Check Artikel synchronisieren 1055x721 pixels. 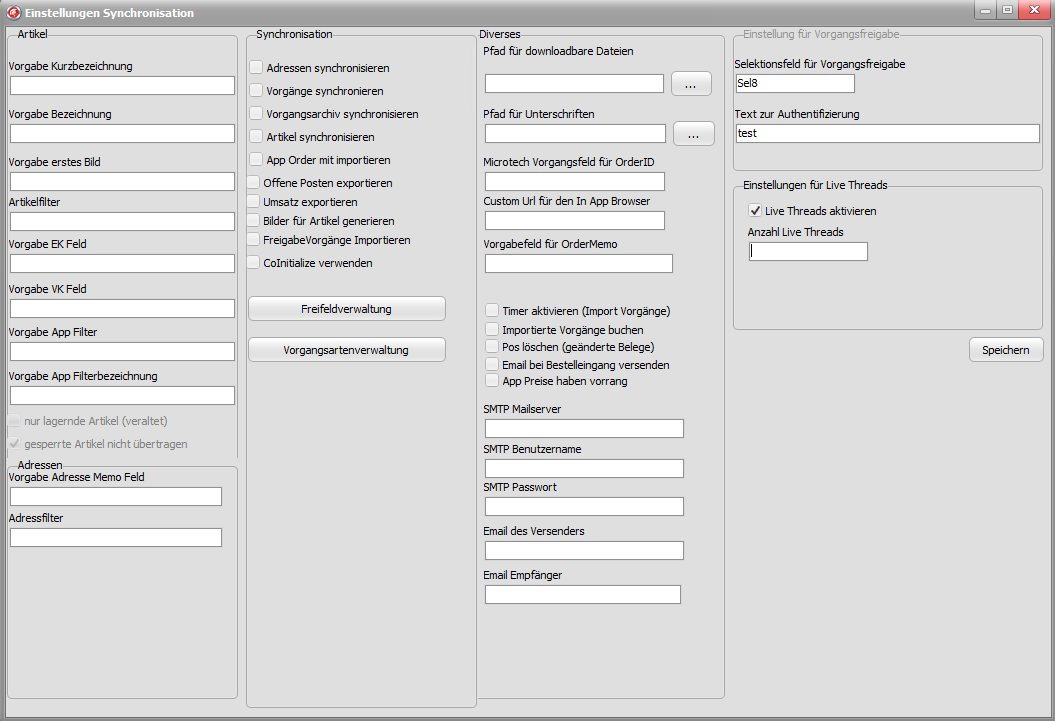pos(257,136)
